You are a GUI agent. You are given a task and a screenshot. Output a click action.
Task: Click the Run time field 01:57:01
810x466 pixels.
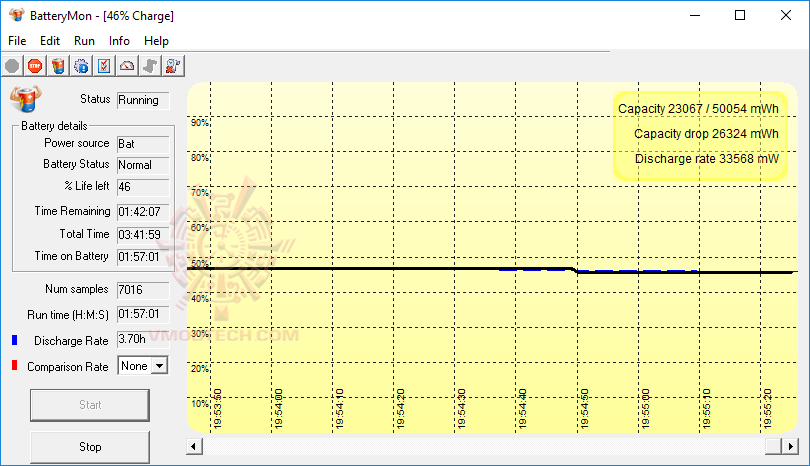coord(143,314)
